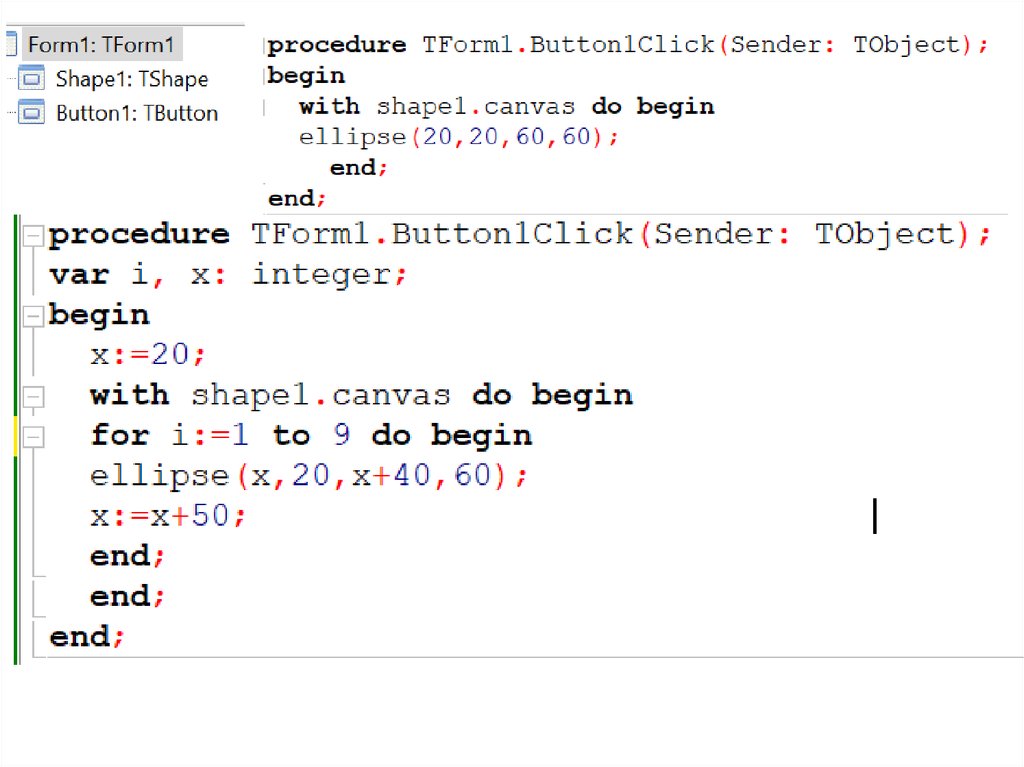Place cursor on 'x:=x+50;' line
The image size is (1024, 767).
pyautogui.click(x=167, y=516)
